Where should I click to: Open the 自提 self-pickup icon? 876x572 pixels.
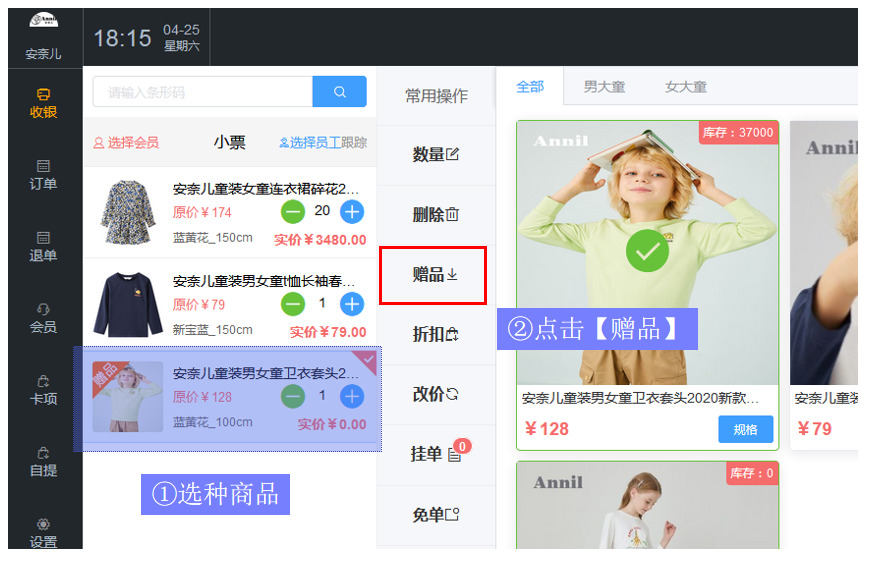point(43,460)
